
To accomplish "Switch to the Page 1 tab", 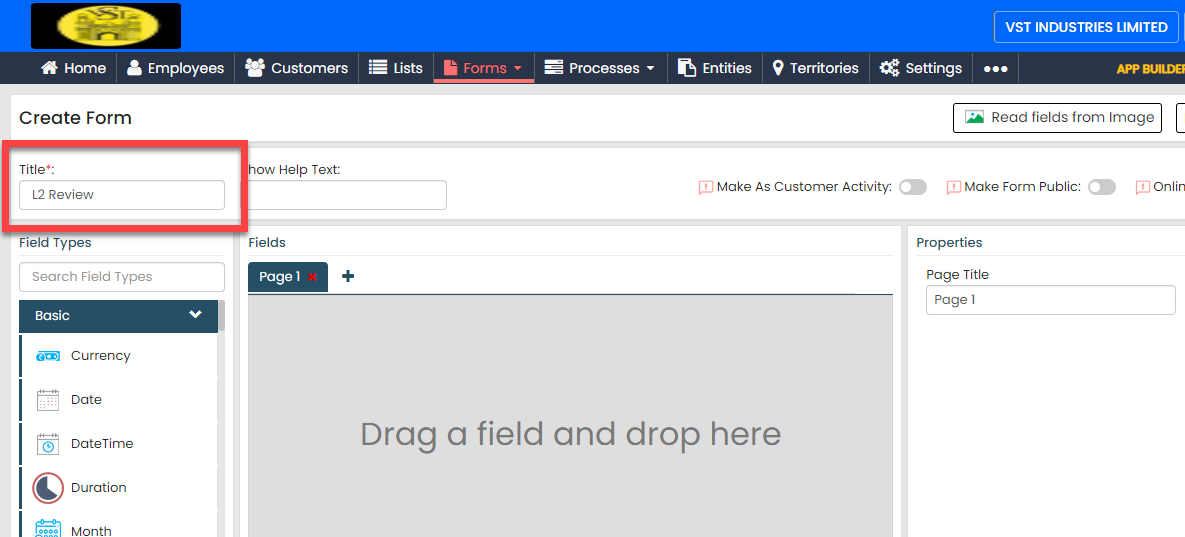I will tap(278, 277).
